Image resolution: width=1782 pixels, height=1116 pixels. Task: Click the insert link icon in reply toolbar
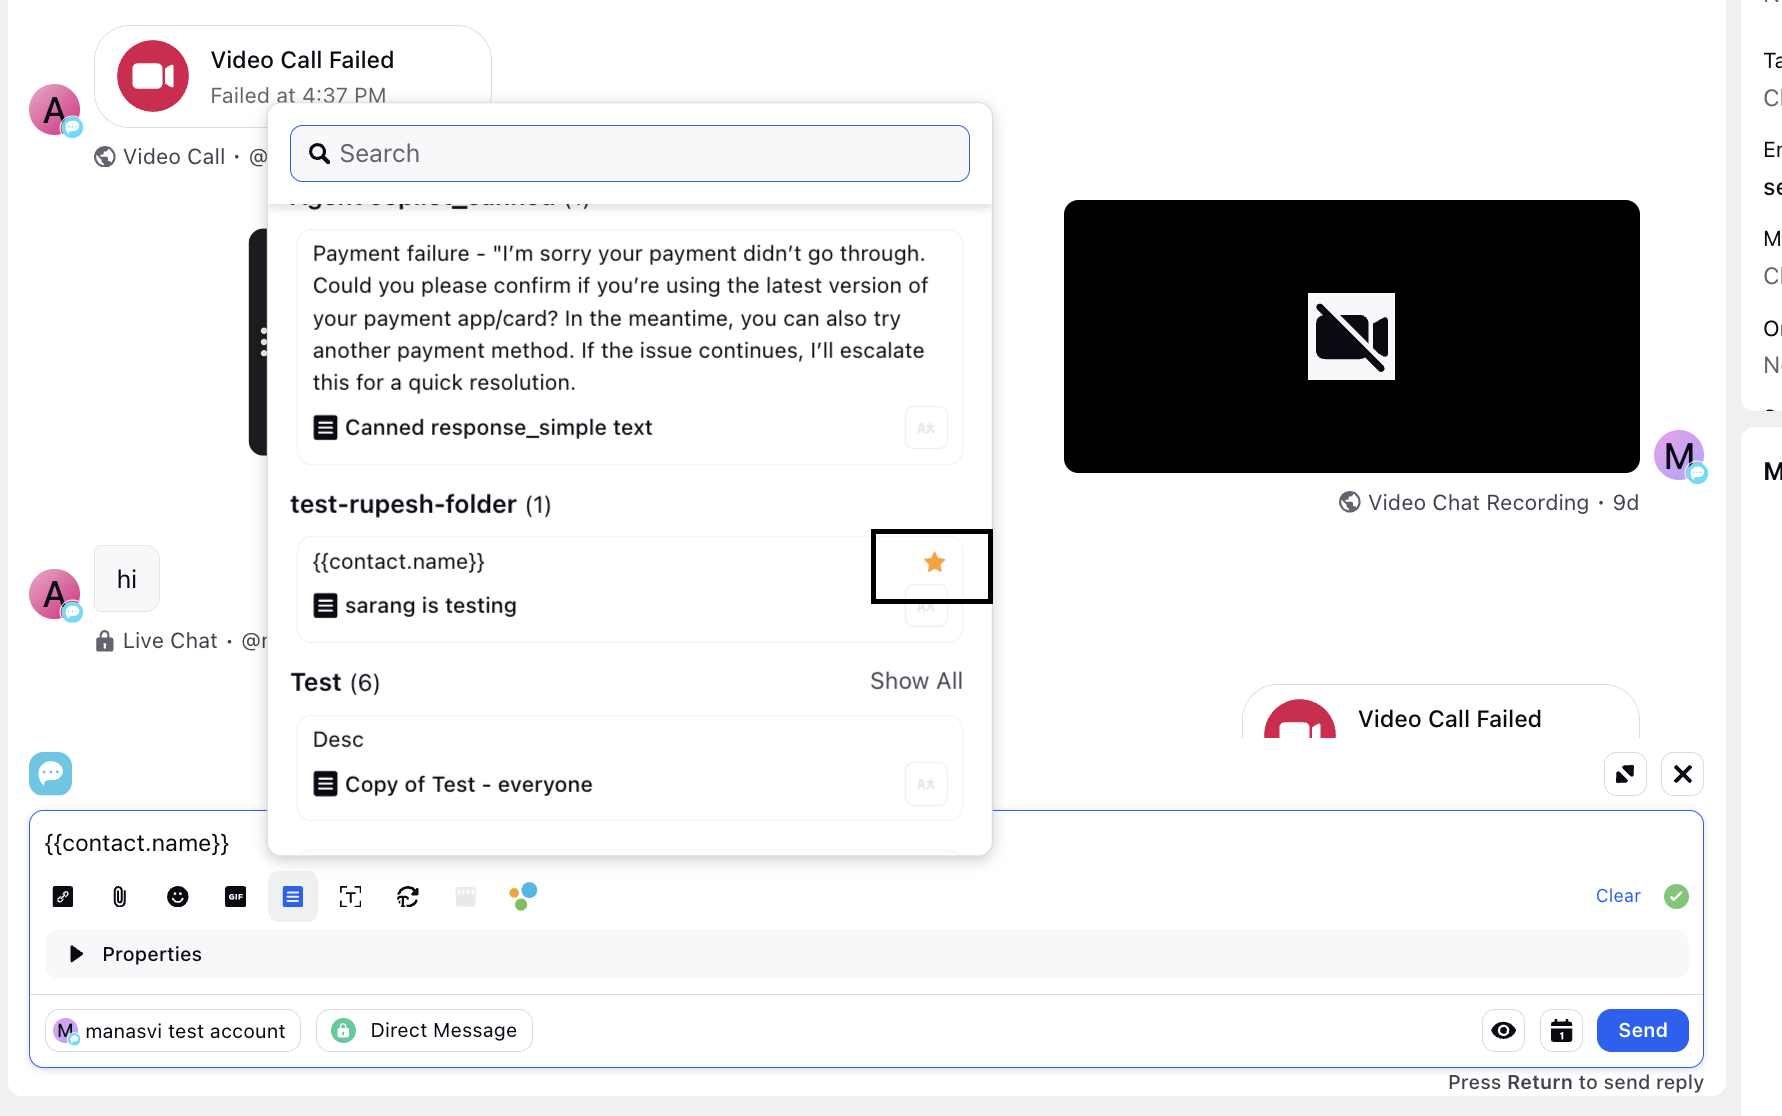(63, 896)
